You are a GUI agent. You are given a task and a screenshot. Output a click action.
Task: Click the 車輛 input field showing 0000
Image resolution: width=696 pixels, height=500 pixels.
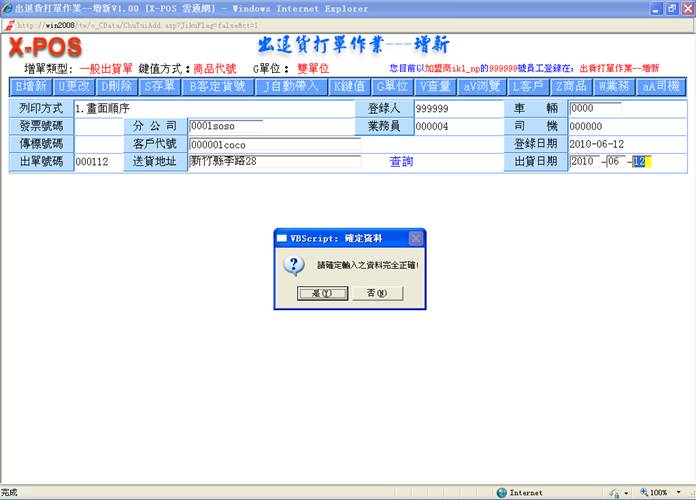tap(594, 109)
